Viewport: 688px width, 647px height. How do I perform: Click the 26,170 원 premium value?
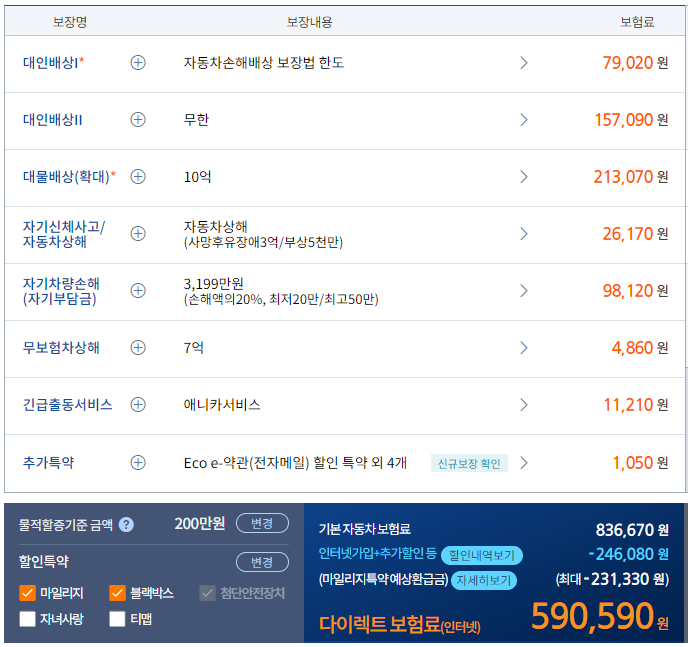(x=635, y=234)
